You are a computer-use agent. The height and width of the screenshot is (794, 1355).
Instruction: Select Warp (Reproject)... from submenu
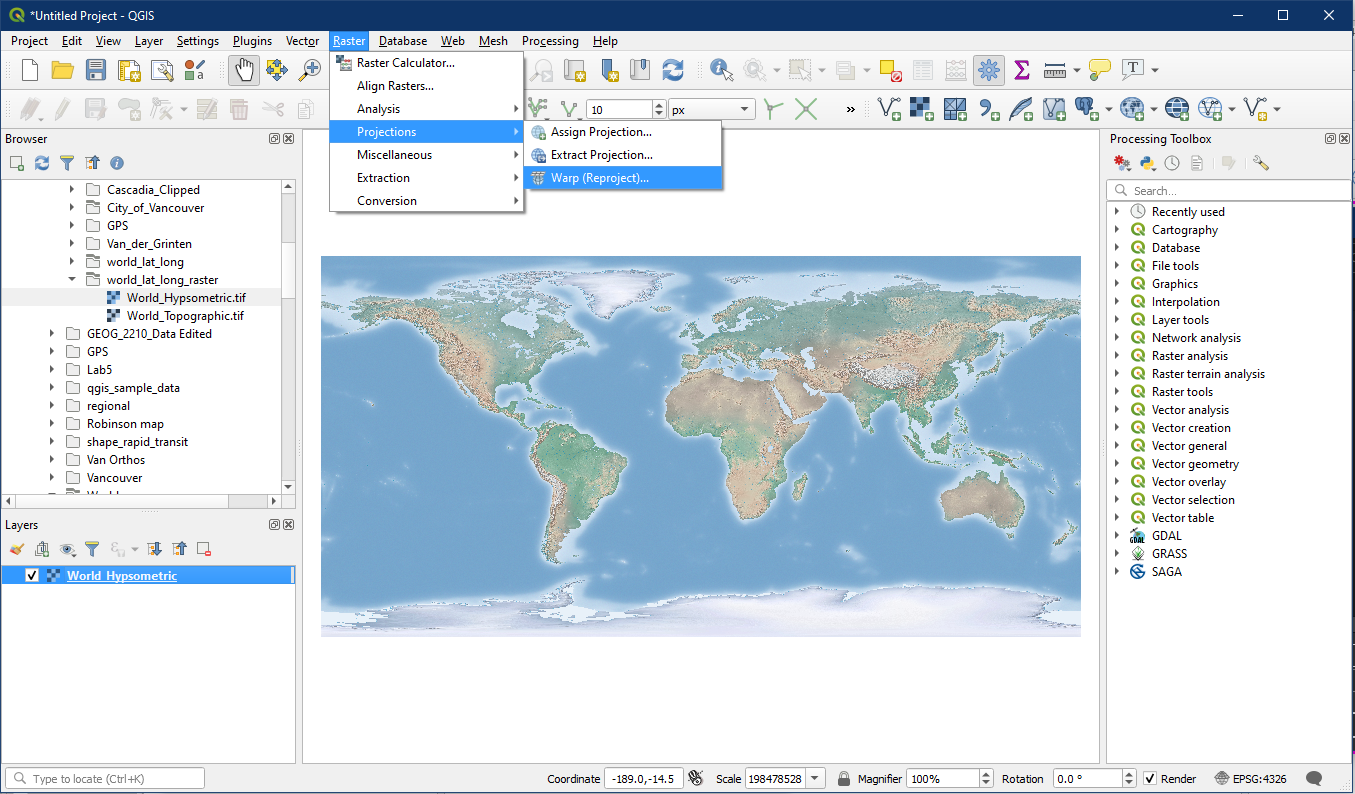599,178
